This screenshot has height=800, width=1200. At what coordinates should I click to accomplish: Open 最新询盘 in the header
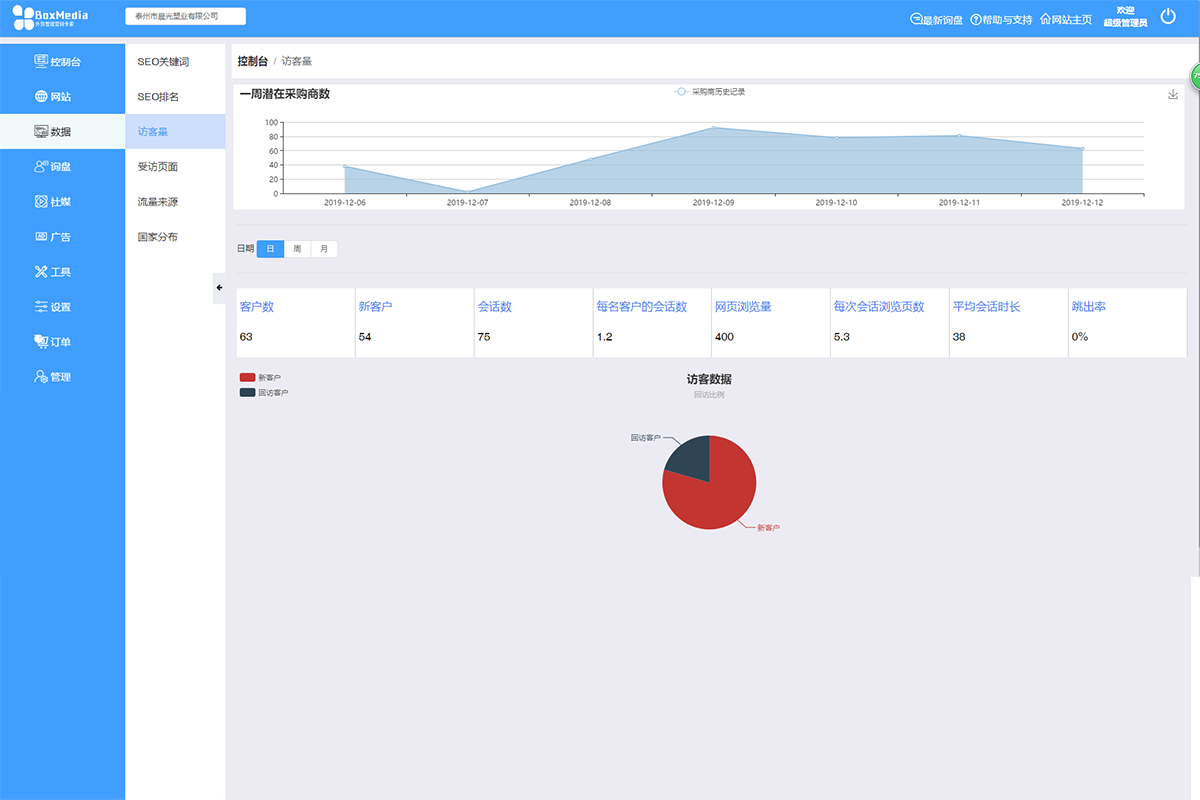point(937,20)
